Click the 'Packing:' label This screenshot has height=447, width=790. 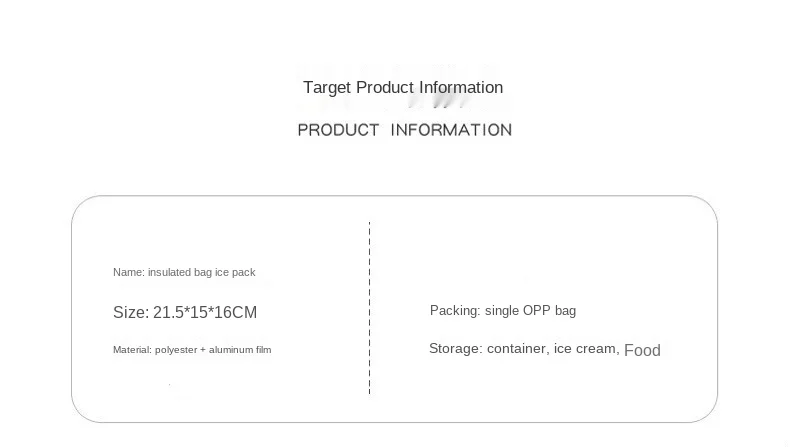(455, 310)
